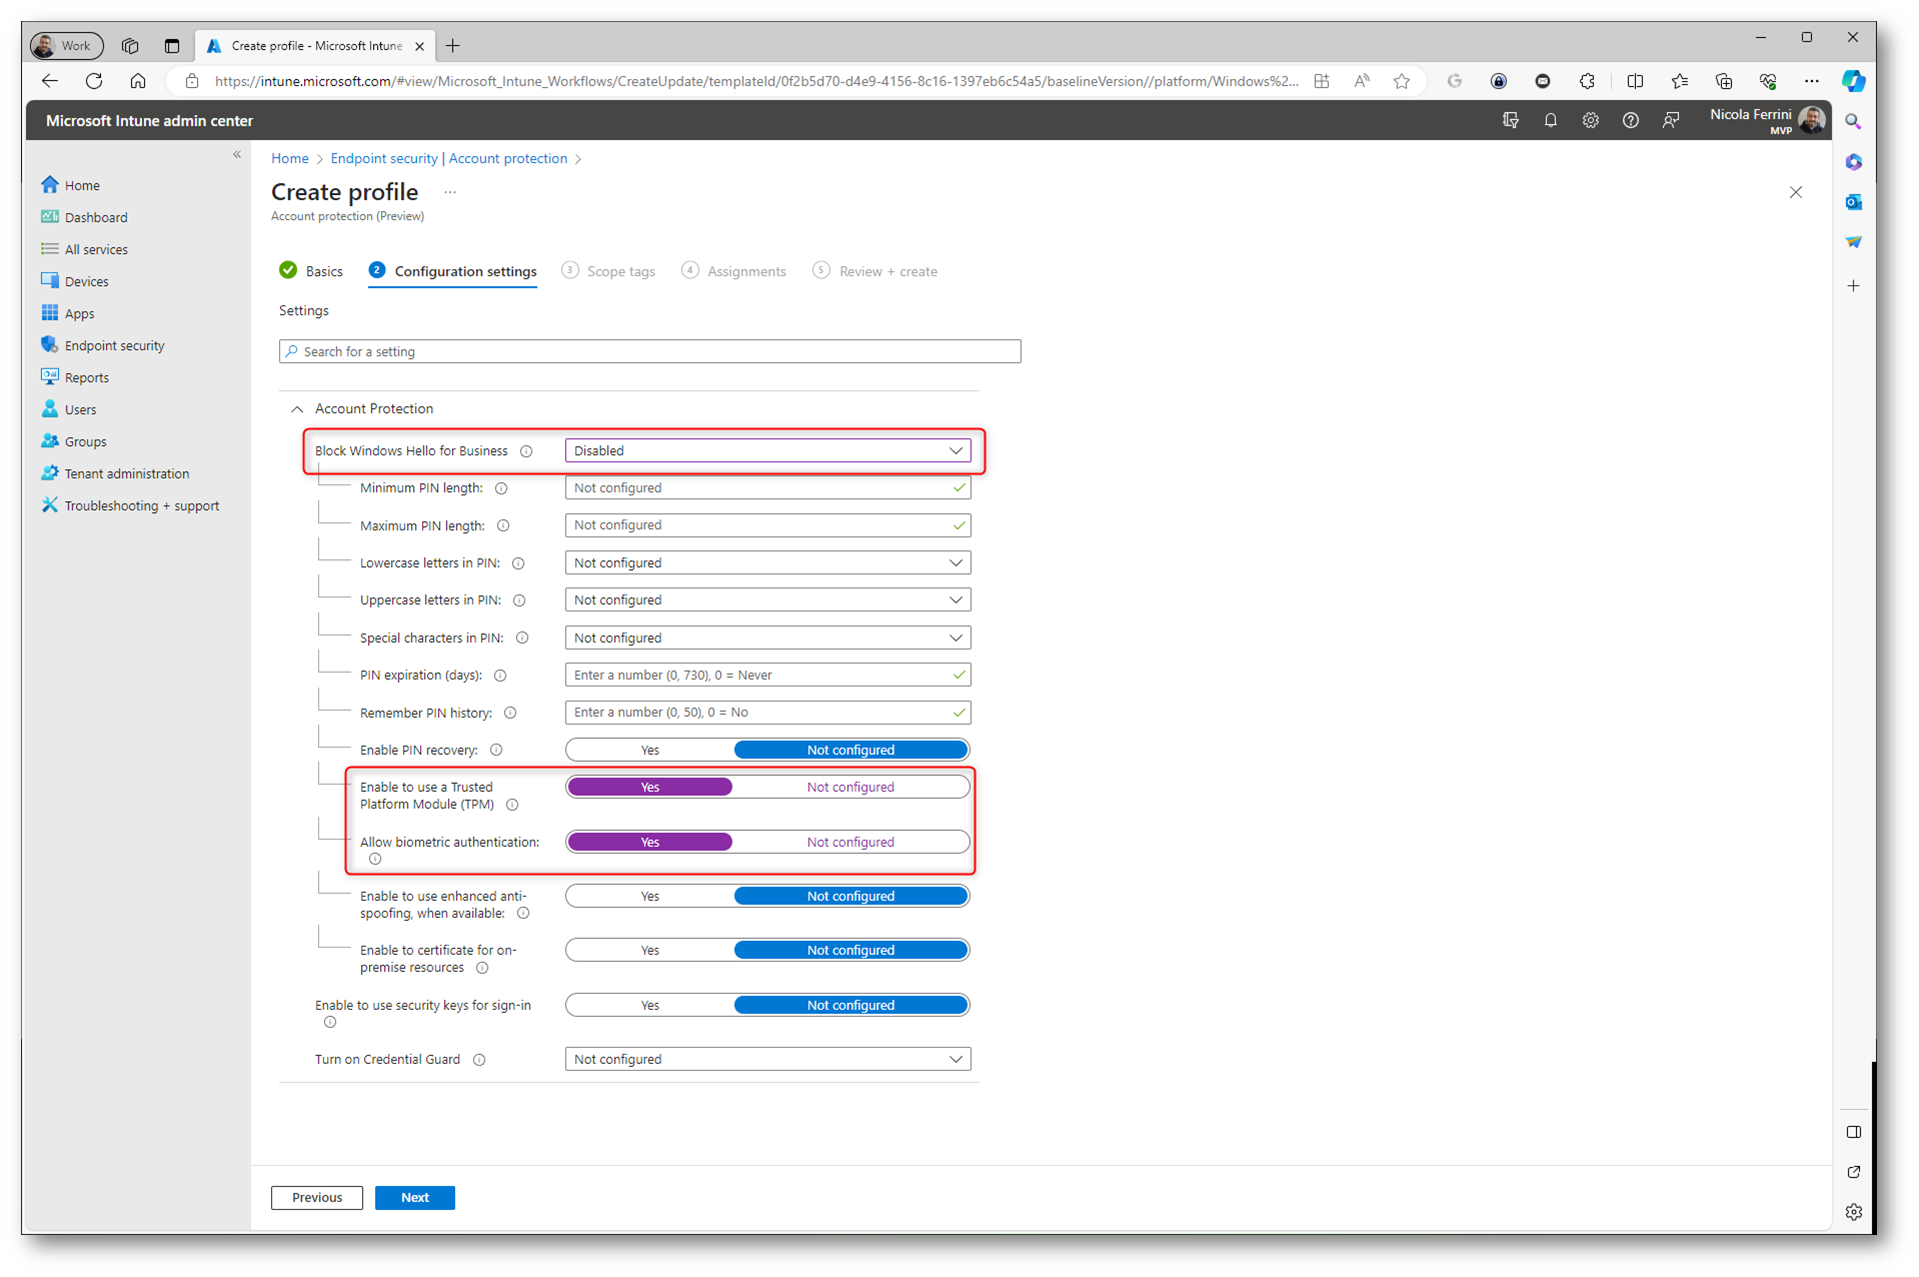This screenshot has width=1919, height=1277.
Task: Click the browser address bar URL
Action: tap(757, 81)
